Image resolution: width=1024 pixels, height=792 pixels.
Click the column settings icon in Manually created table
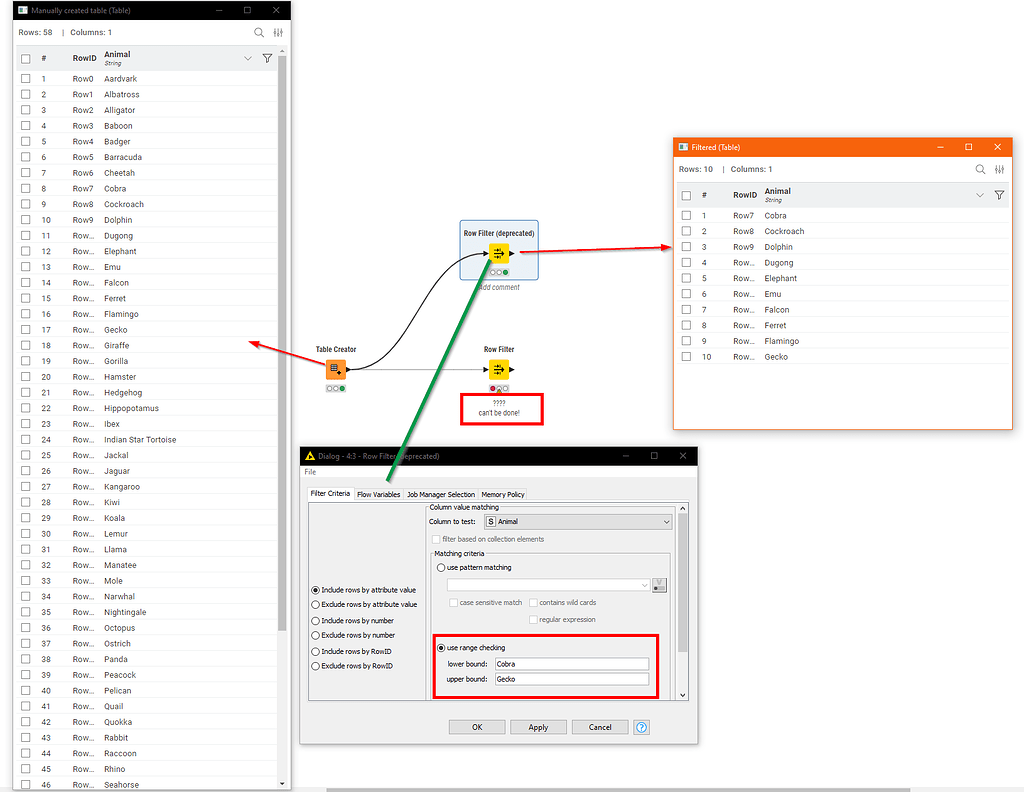coord(278,32)
